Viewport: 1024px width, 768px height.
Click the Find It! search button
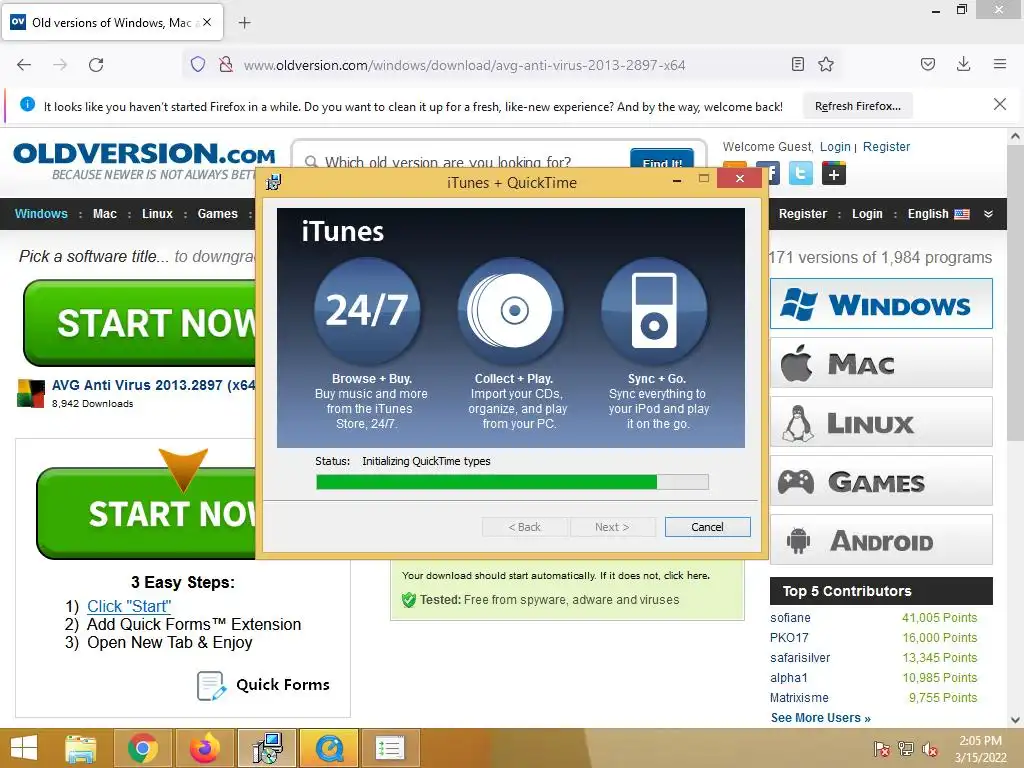(x=662, y=159)
